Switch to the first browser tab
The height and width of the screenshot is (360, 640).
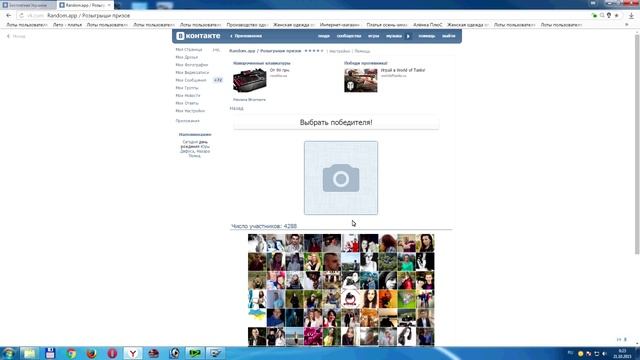pos(28,5)
